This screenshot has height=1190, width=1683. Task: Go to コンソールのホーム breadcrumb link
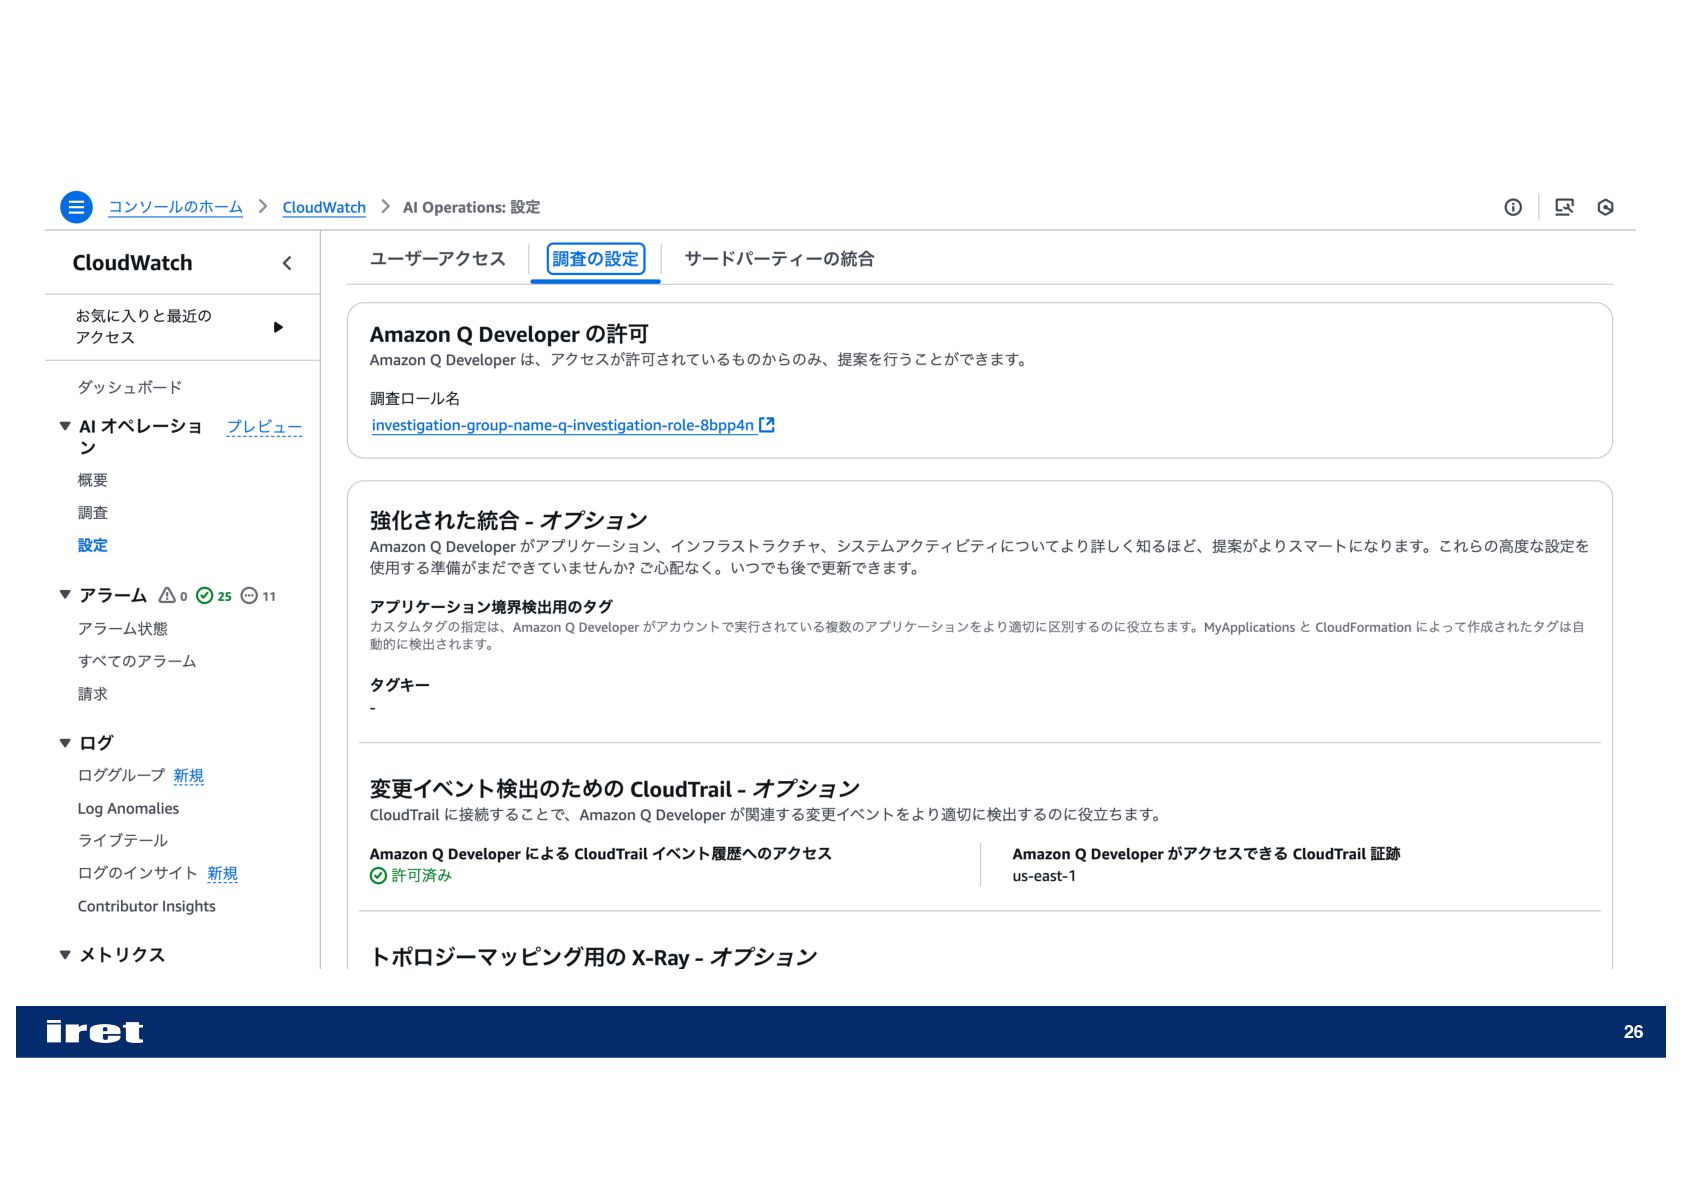pos(175,207)
